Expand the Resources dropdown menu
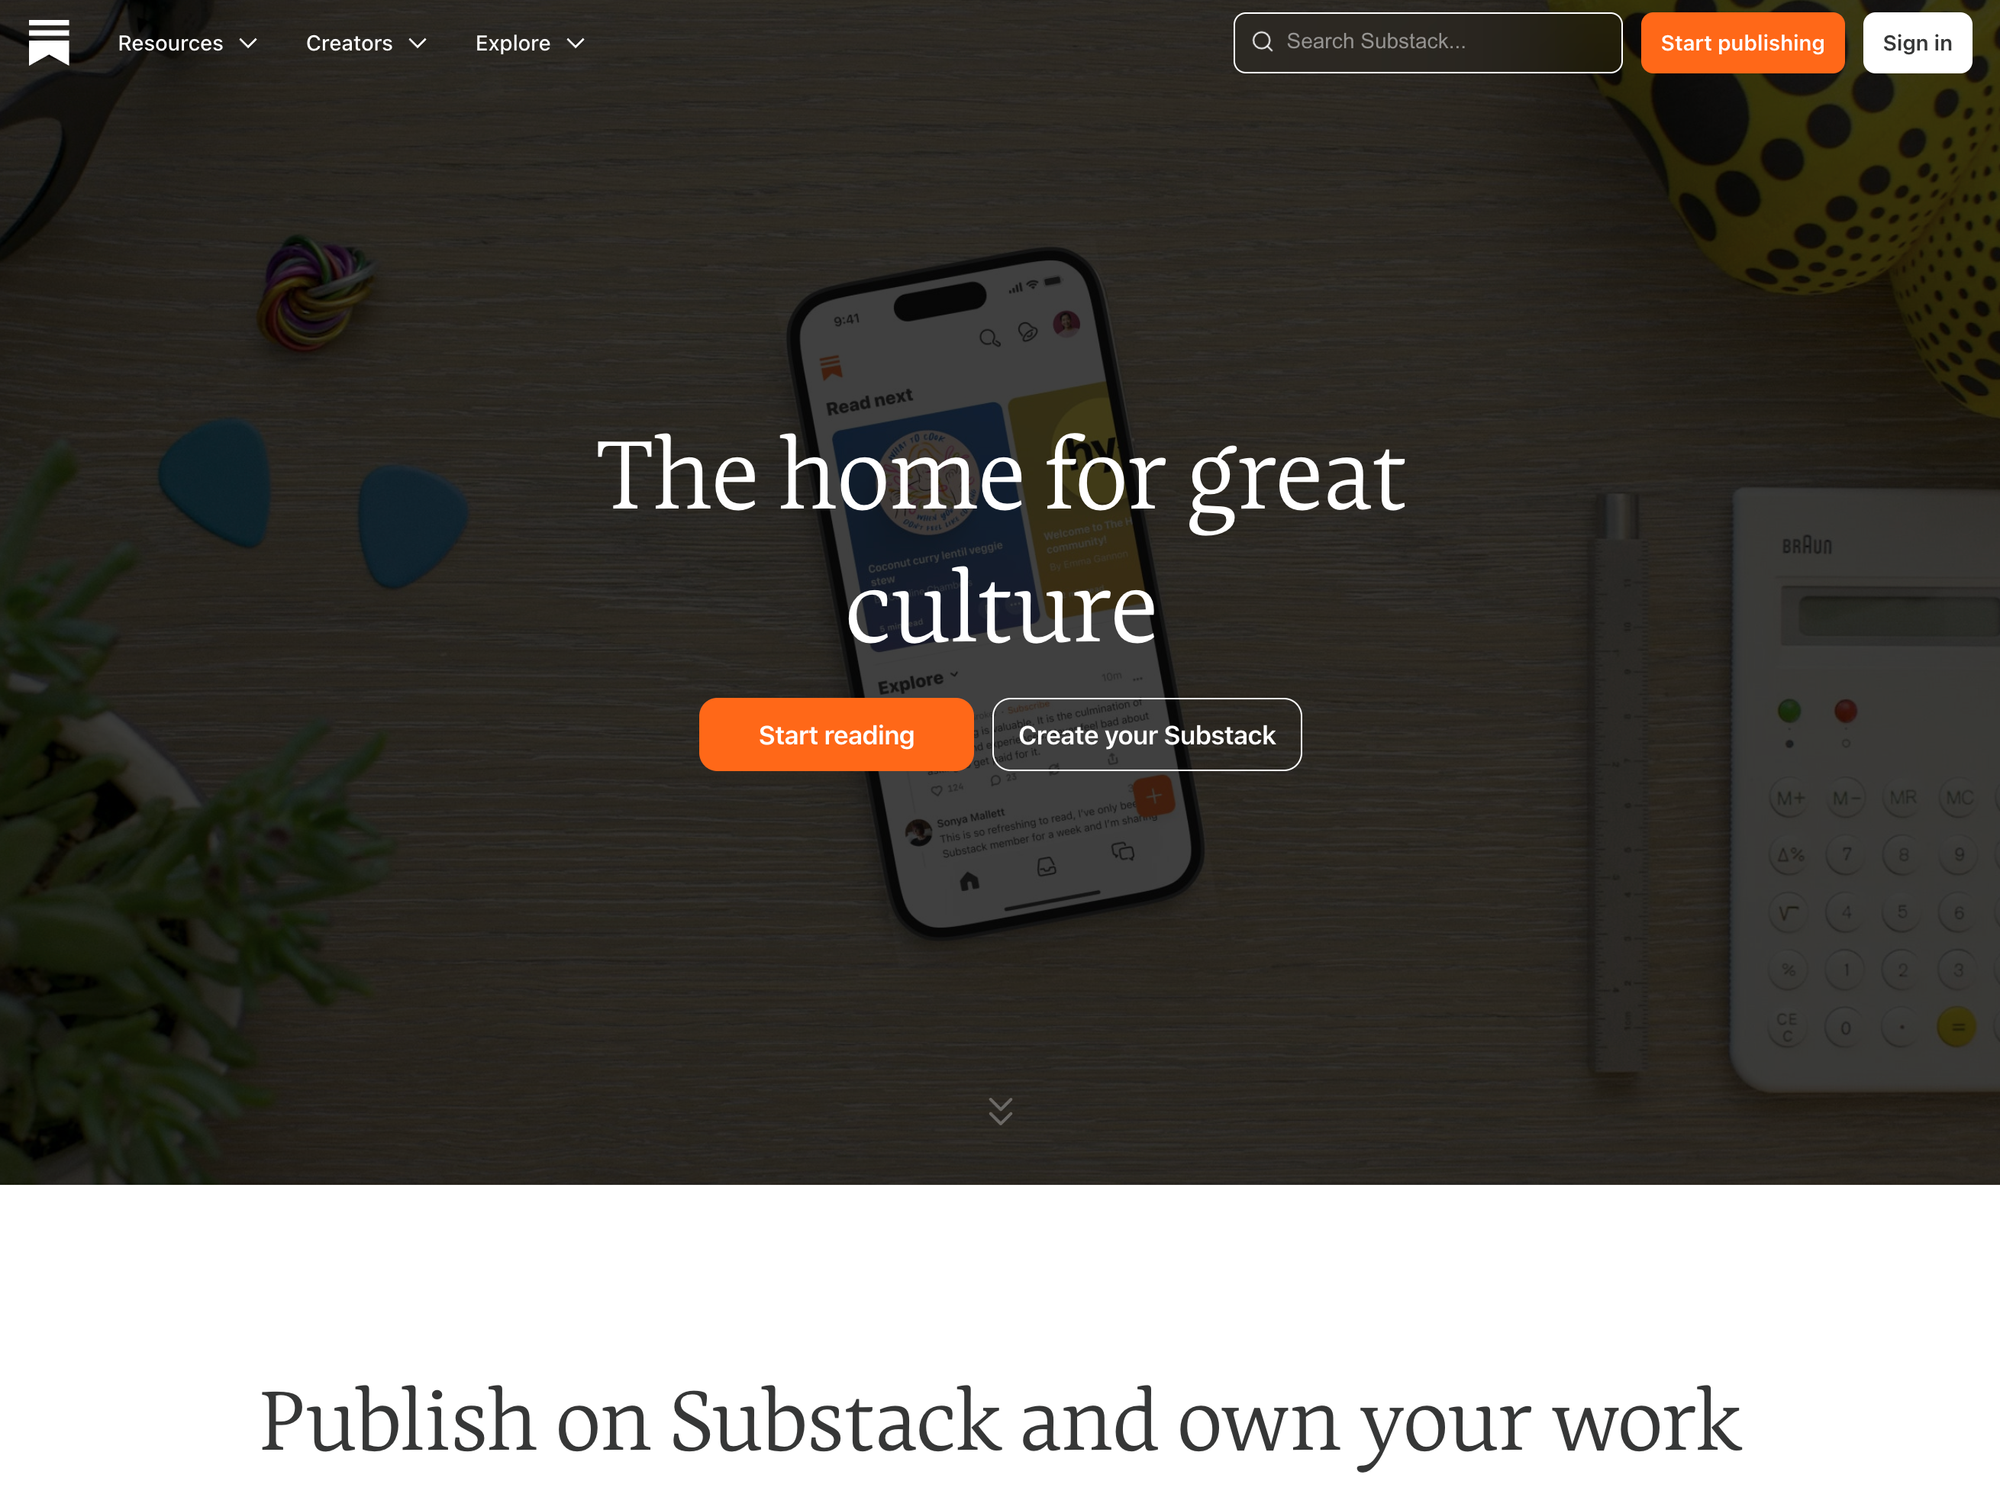 click(x=188, y=43)
